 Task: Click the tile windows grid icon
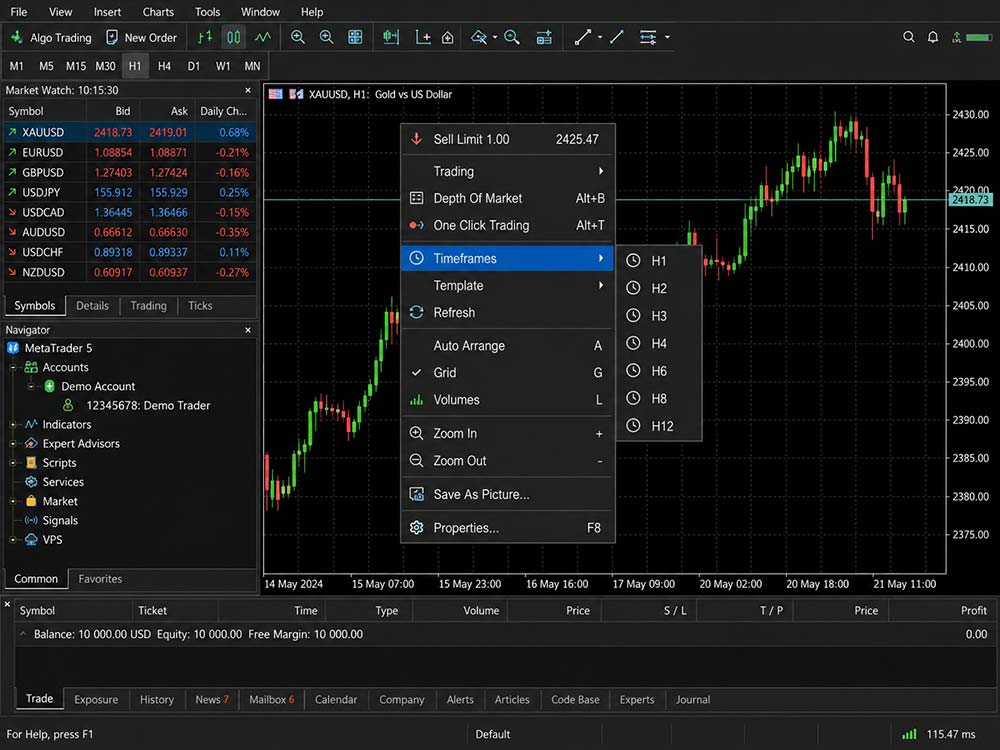pos(355,38)
